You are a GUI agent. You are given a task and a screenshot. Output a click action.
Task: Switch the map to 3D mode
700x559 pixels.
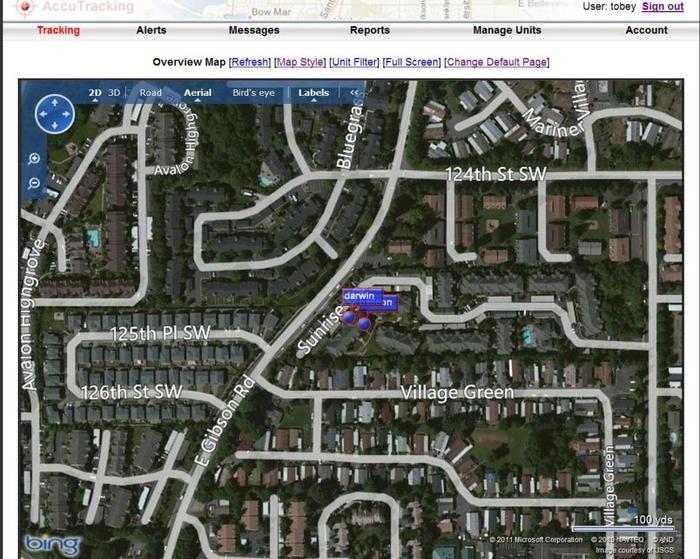(x=114, y=93)
